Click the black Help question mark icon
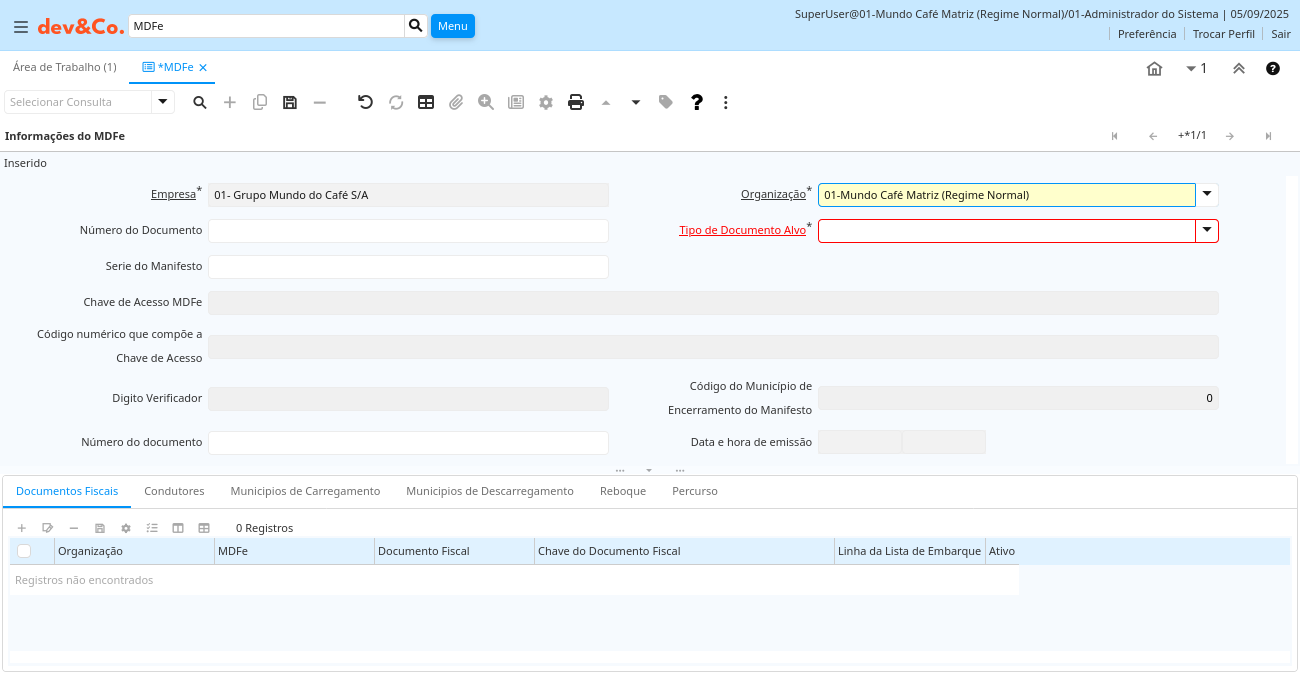 (x=697, y=102)
